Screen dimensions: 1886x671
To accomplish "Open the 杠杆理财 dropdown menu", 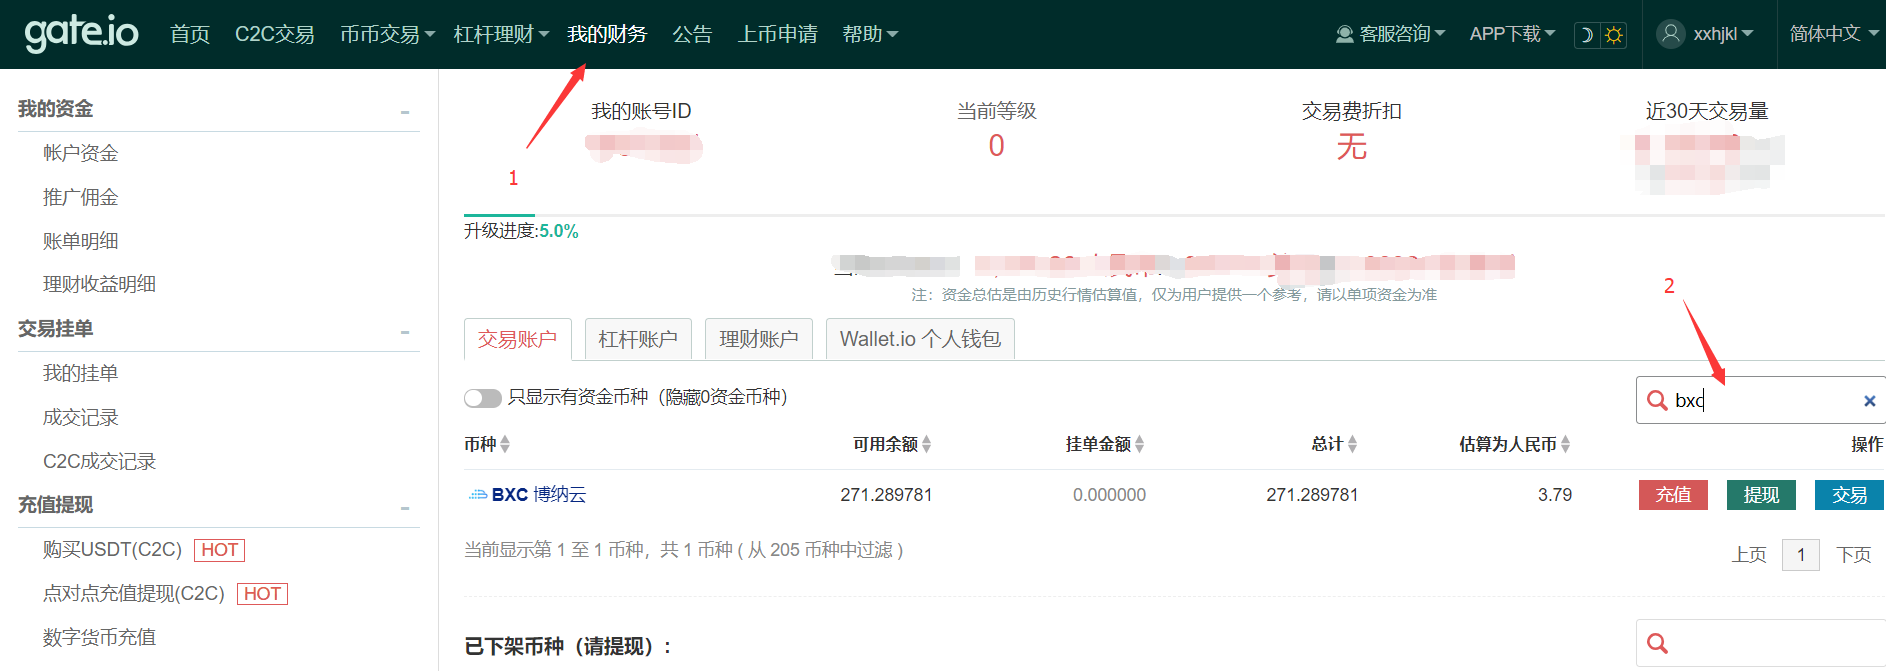I will 501,34.
